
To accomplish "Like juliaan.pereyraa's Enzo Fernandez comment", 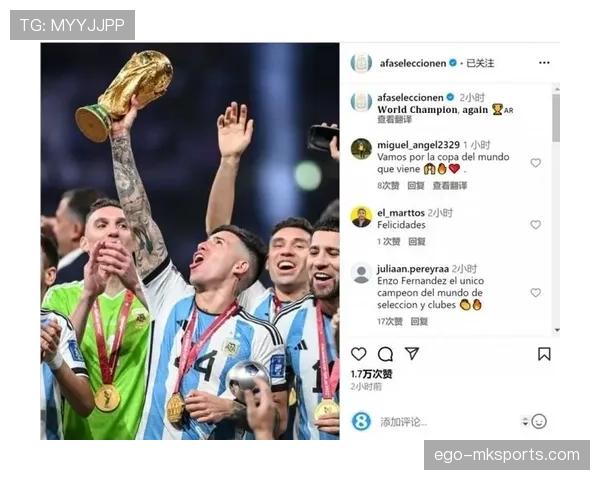I will pos(536,293).
